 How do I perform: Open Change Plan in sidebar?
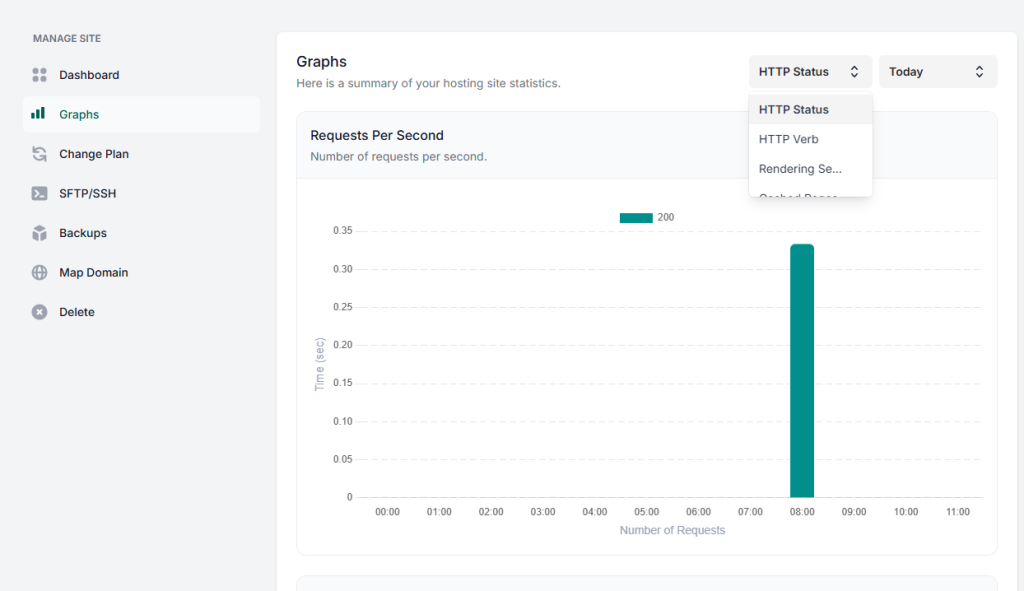tap(142, 154)
